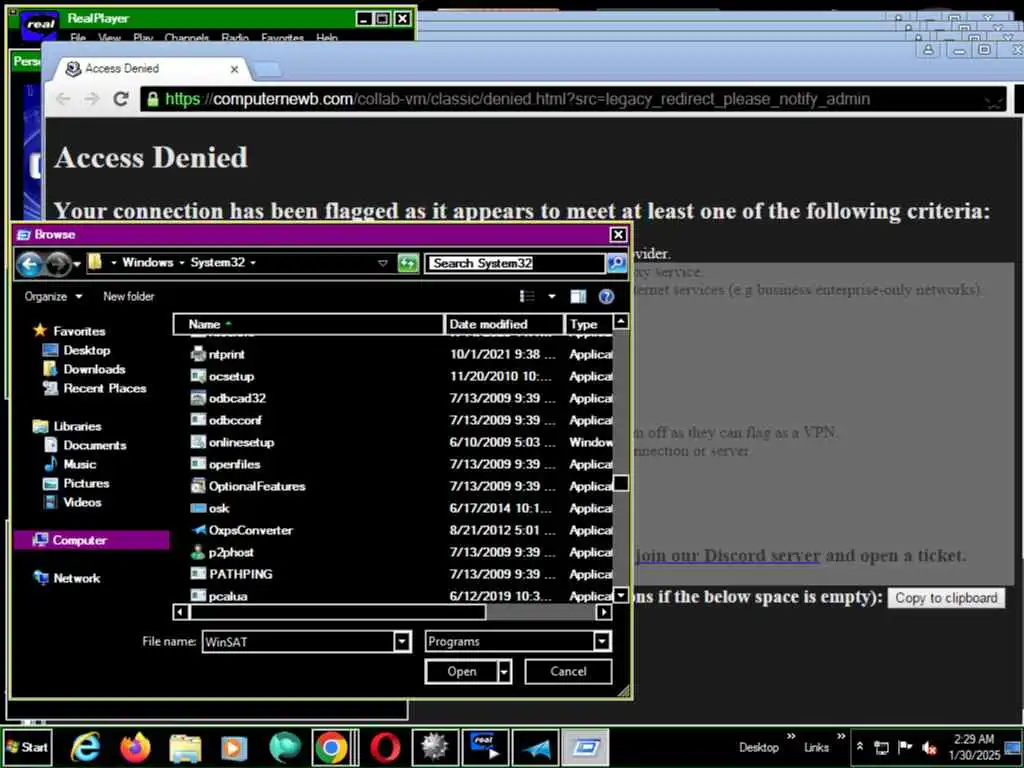Viewport: 1024px width, 768px height.
Task: Select Computer in the navigation pane
Action: pos(91,541)
